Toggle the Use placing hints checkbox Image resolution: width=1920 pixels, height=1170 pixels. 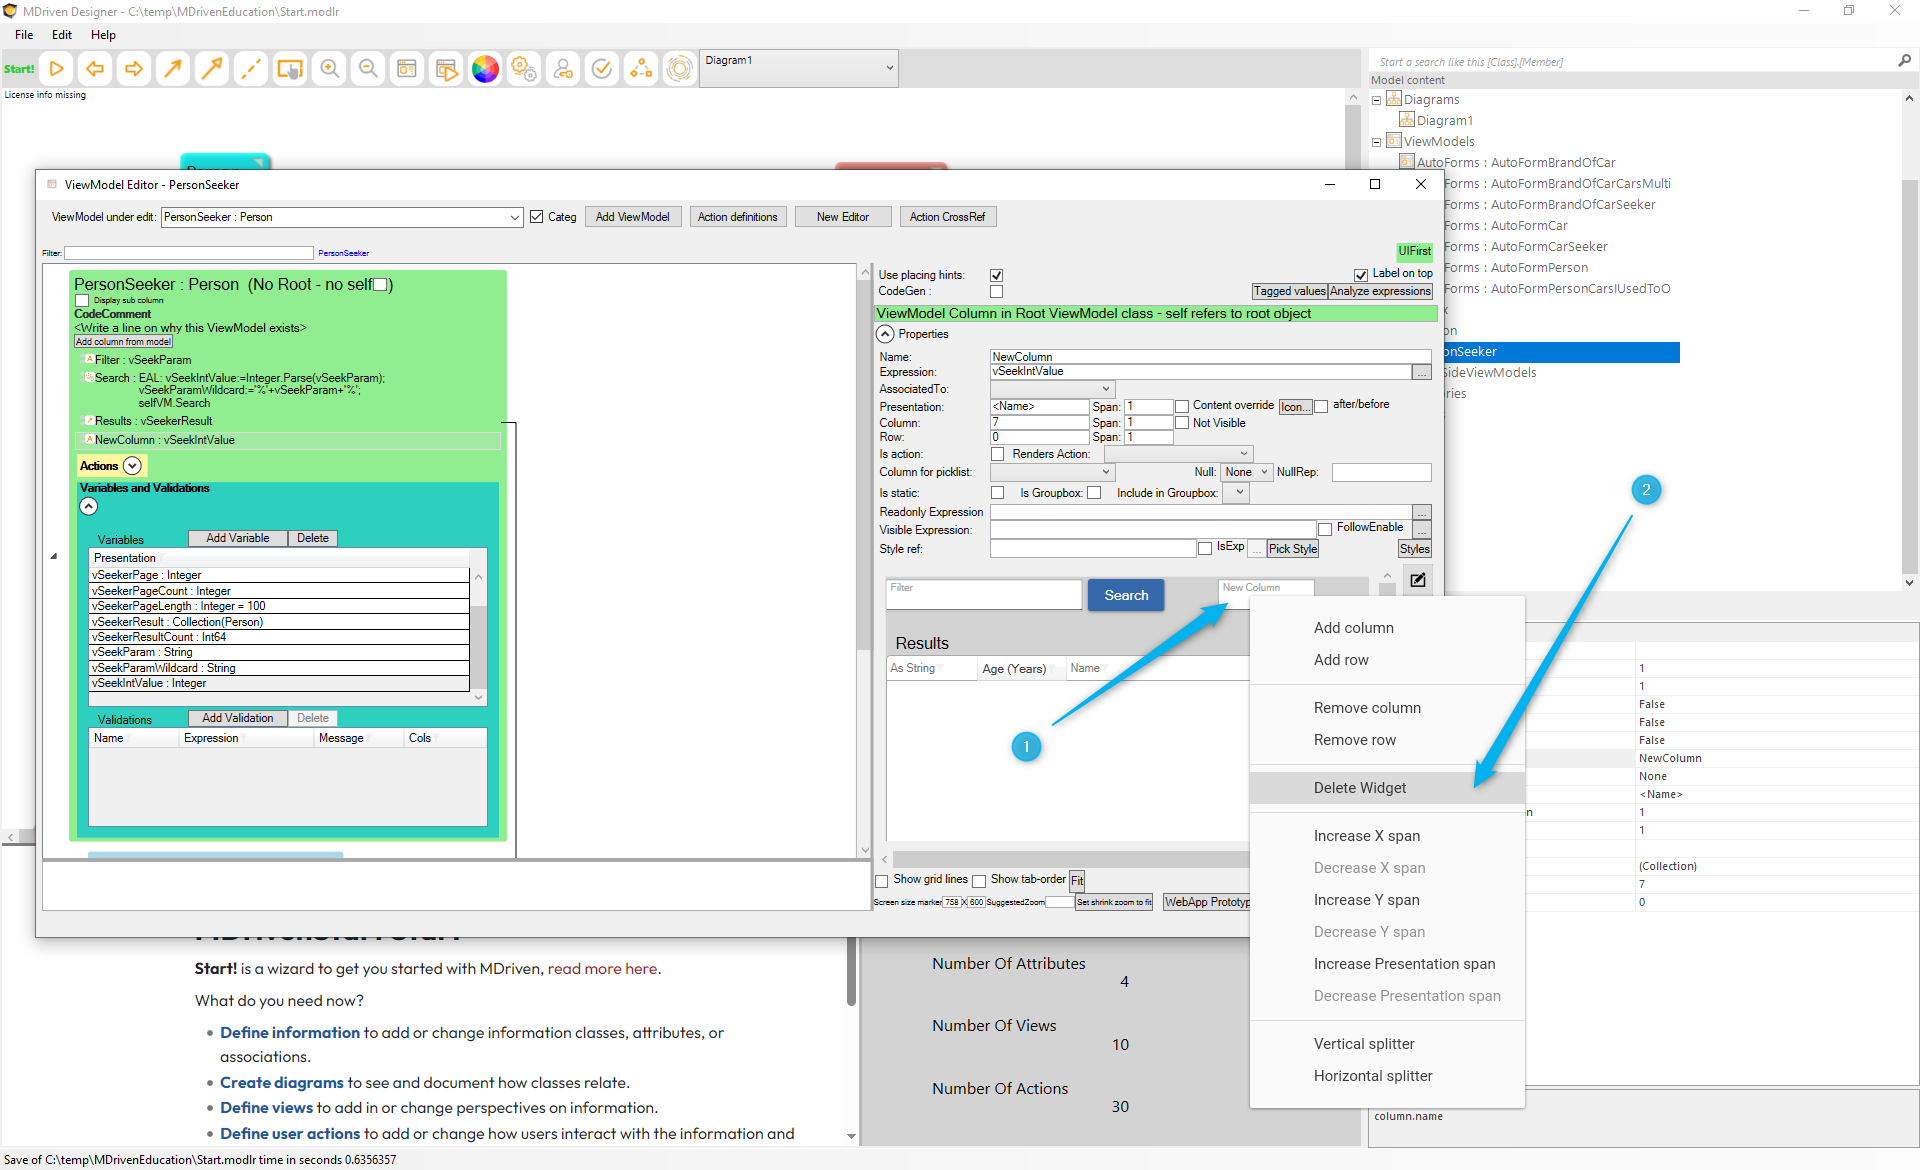(996, 275)
